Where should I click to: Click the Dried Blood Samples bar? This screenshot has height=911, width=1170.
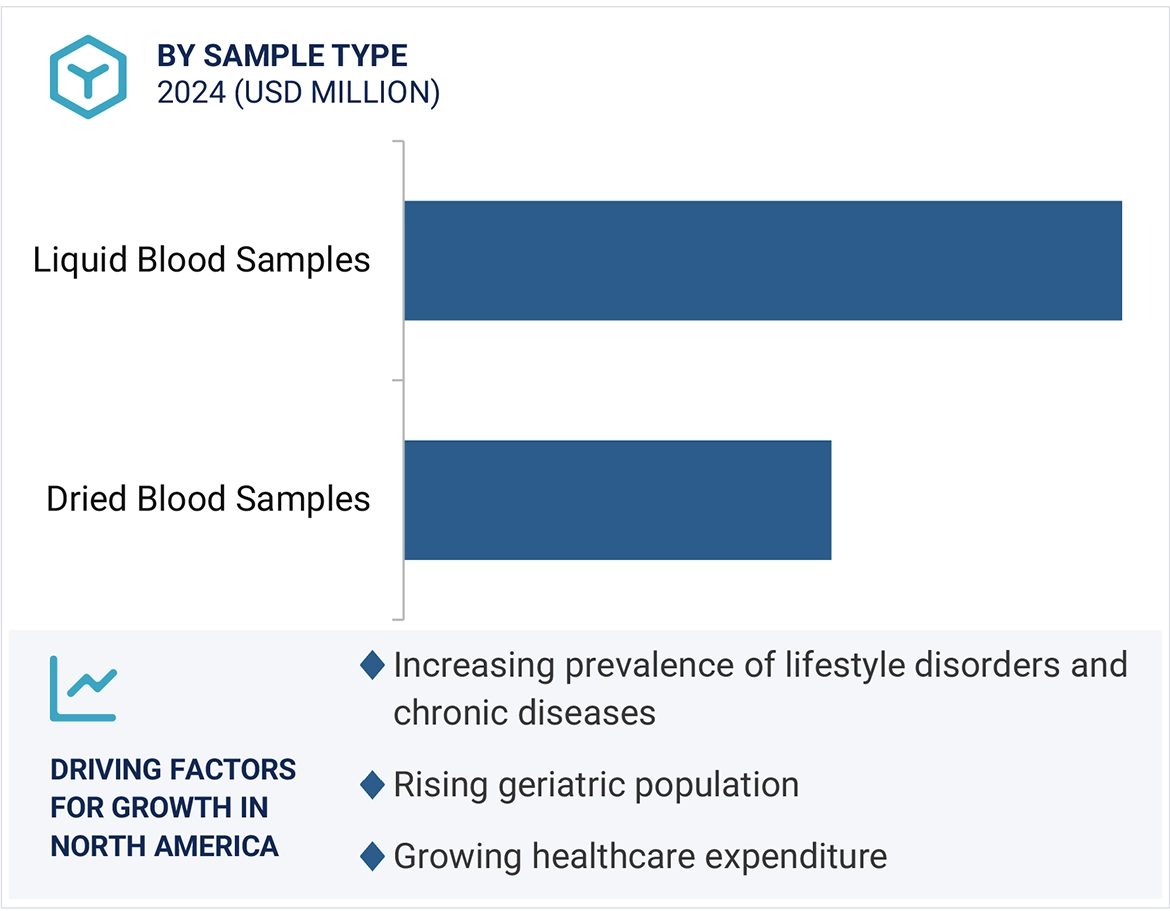(617, 499)
